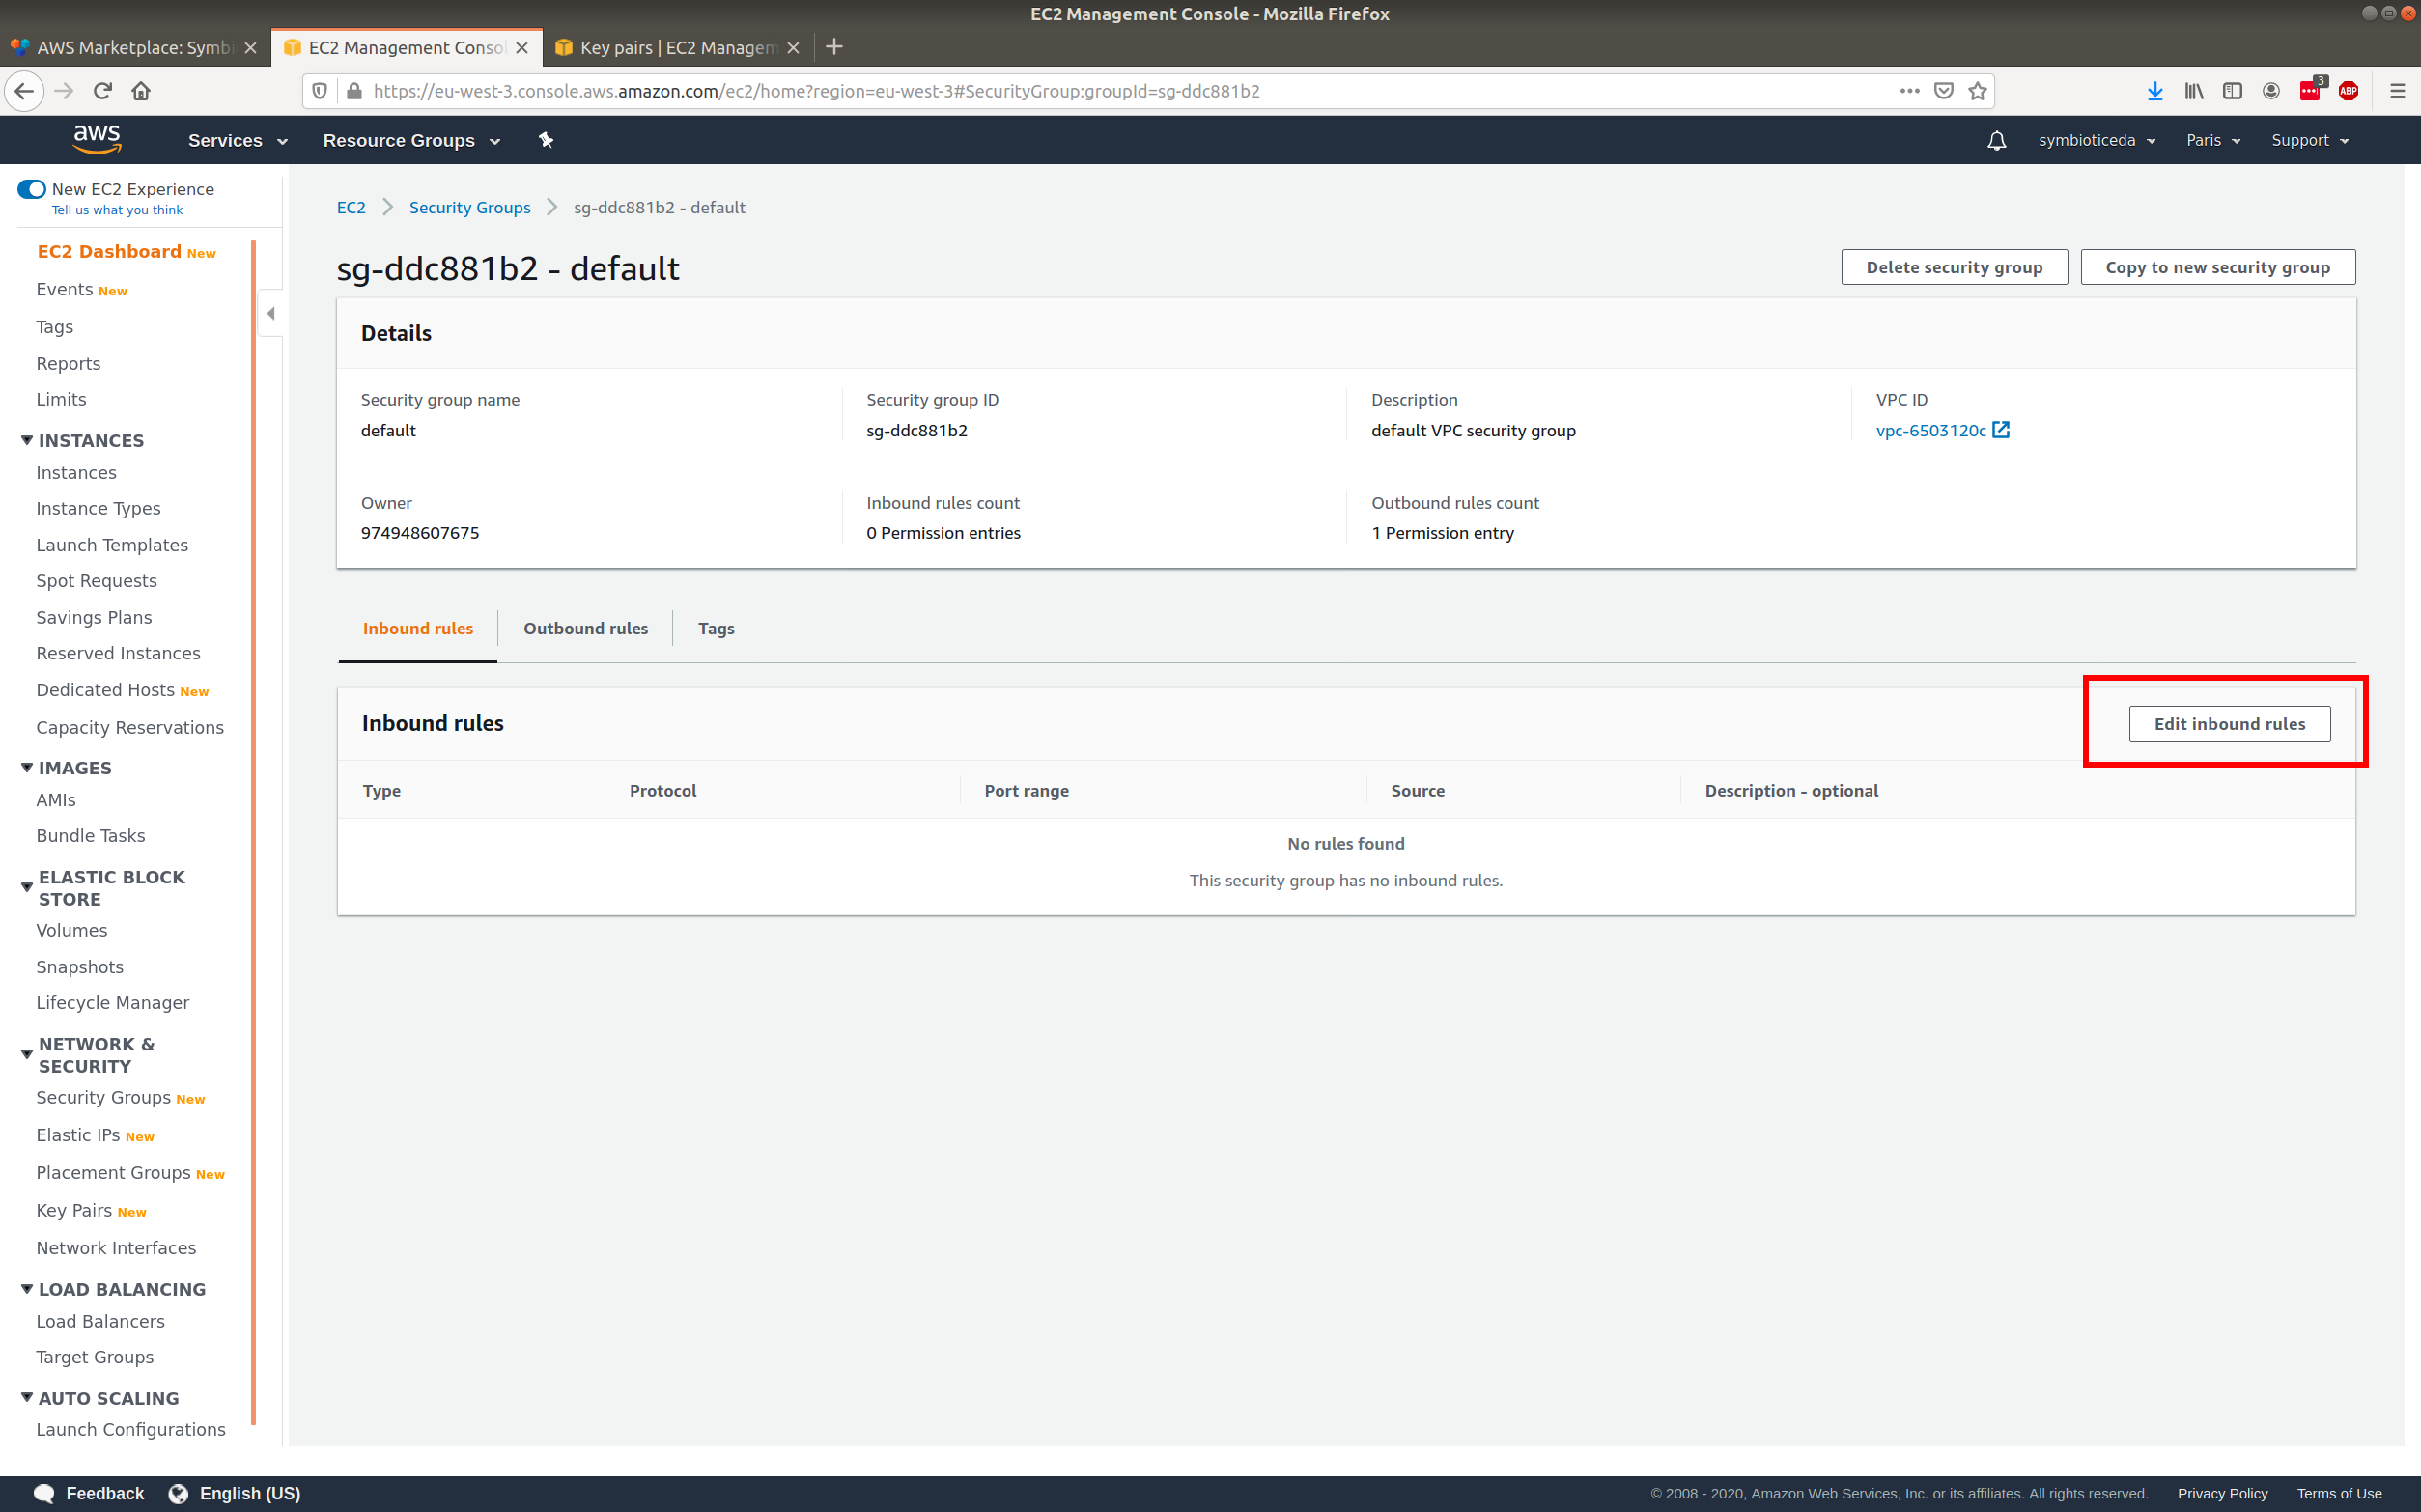Click Copy to new security group
Screen dimensions: 2421x1512
point(2217,267)
